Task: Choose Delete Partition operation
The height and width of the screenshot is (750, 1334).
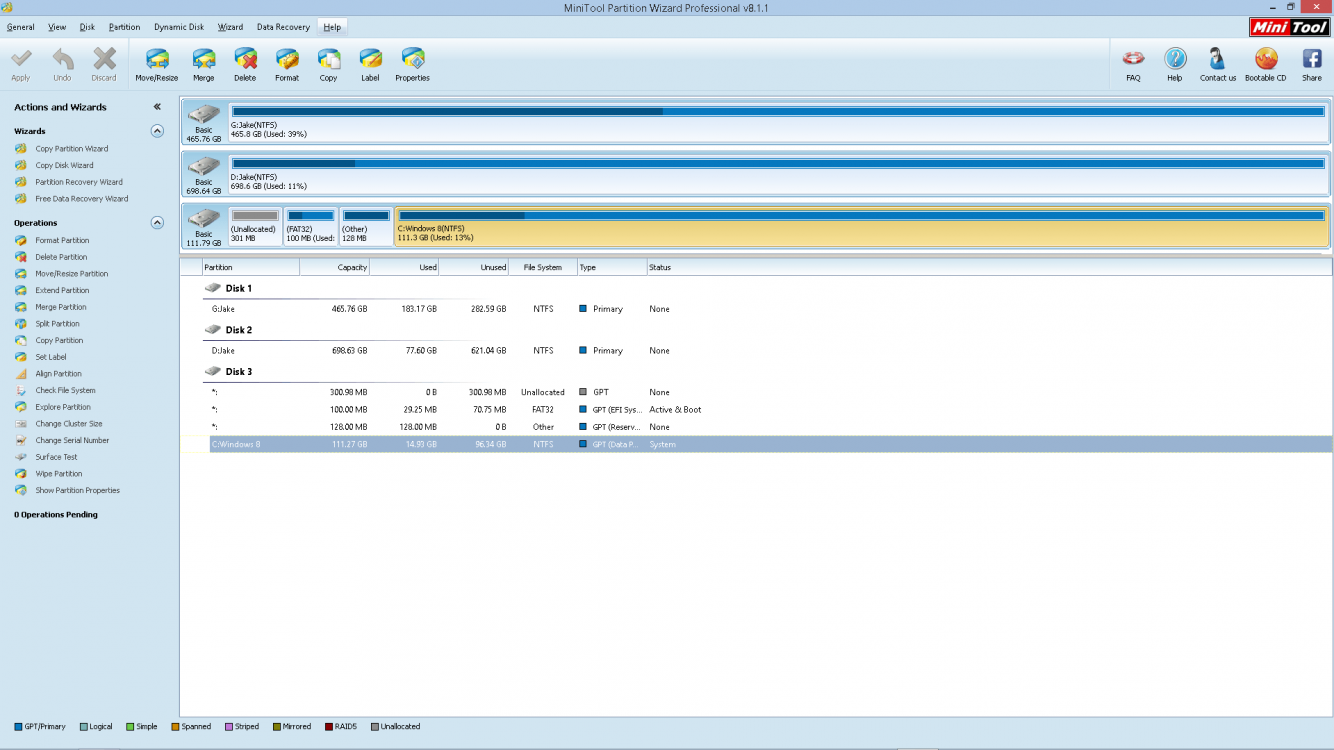Action: [x=61, y=257]
